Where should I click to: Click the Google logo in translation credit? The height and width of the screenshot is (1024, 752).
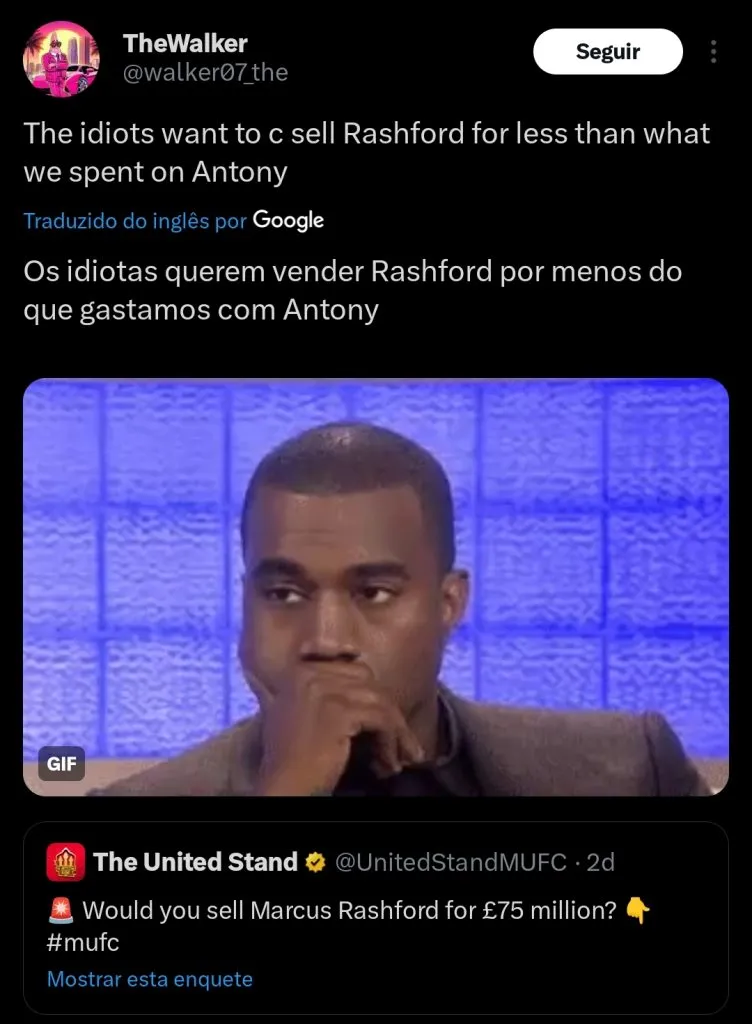tap(288, 220)
